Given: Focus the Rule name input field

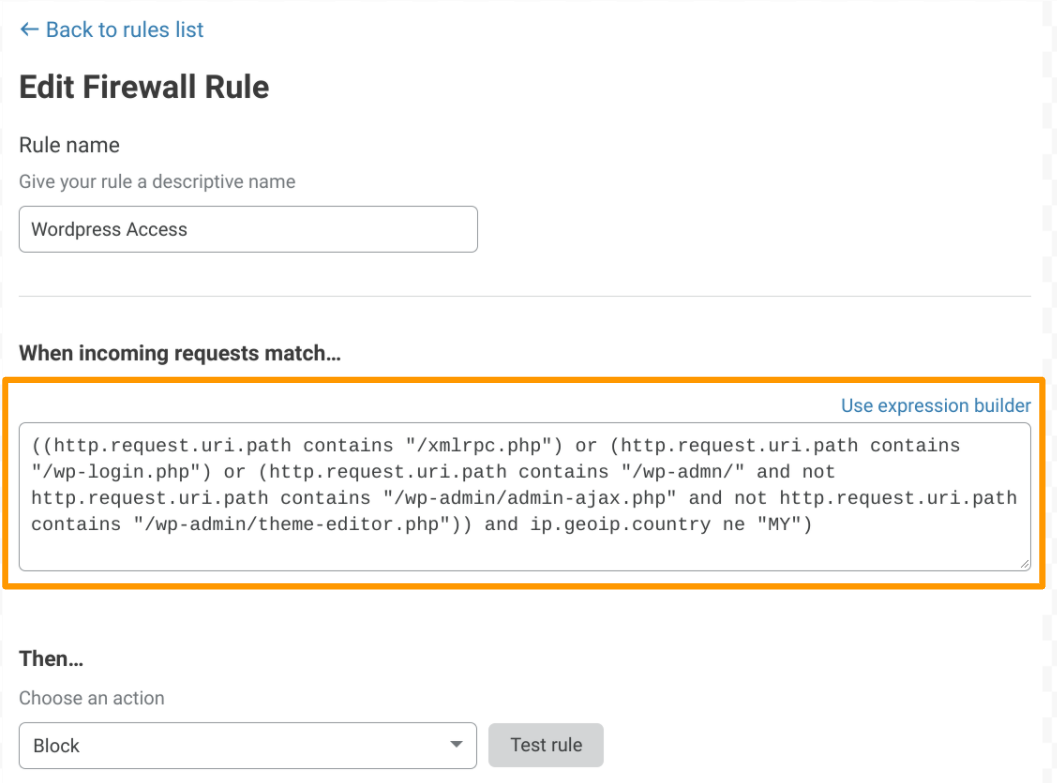Looking at the screenshot, I should (x=248, y=229).
